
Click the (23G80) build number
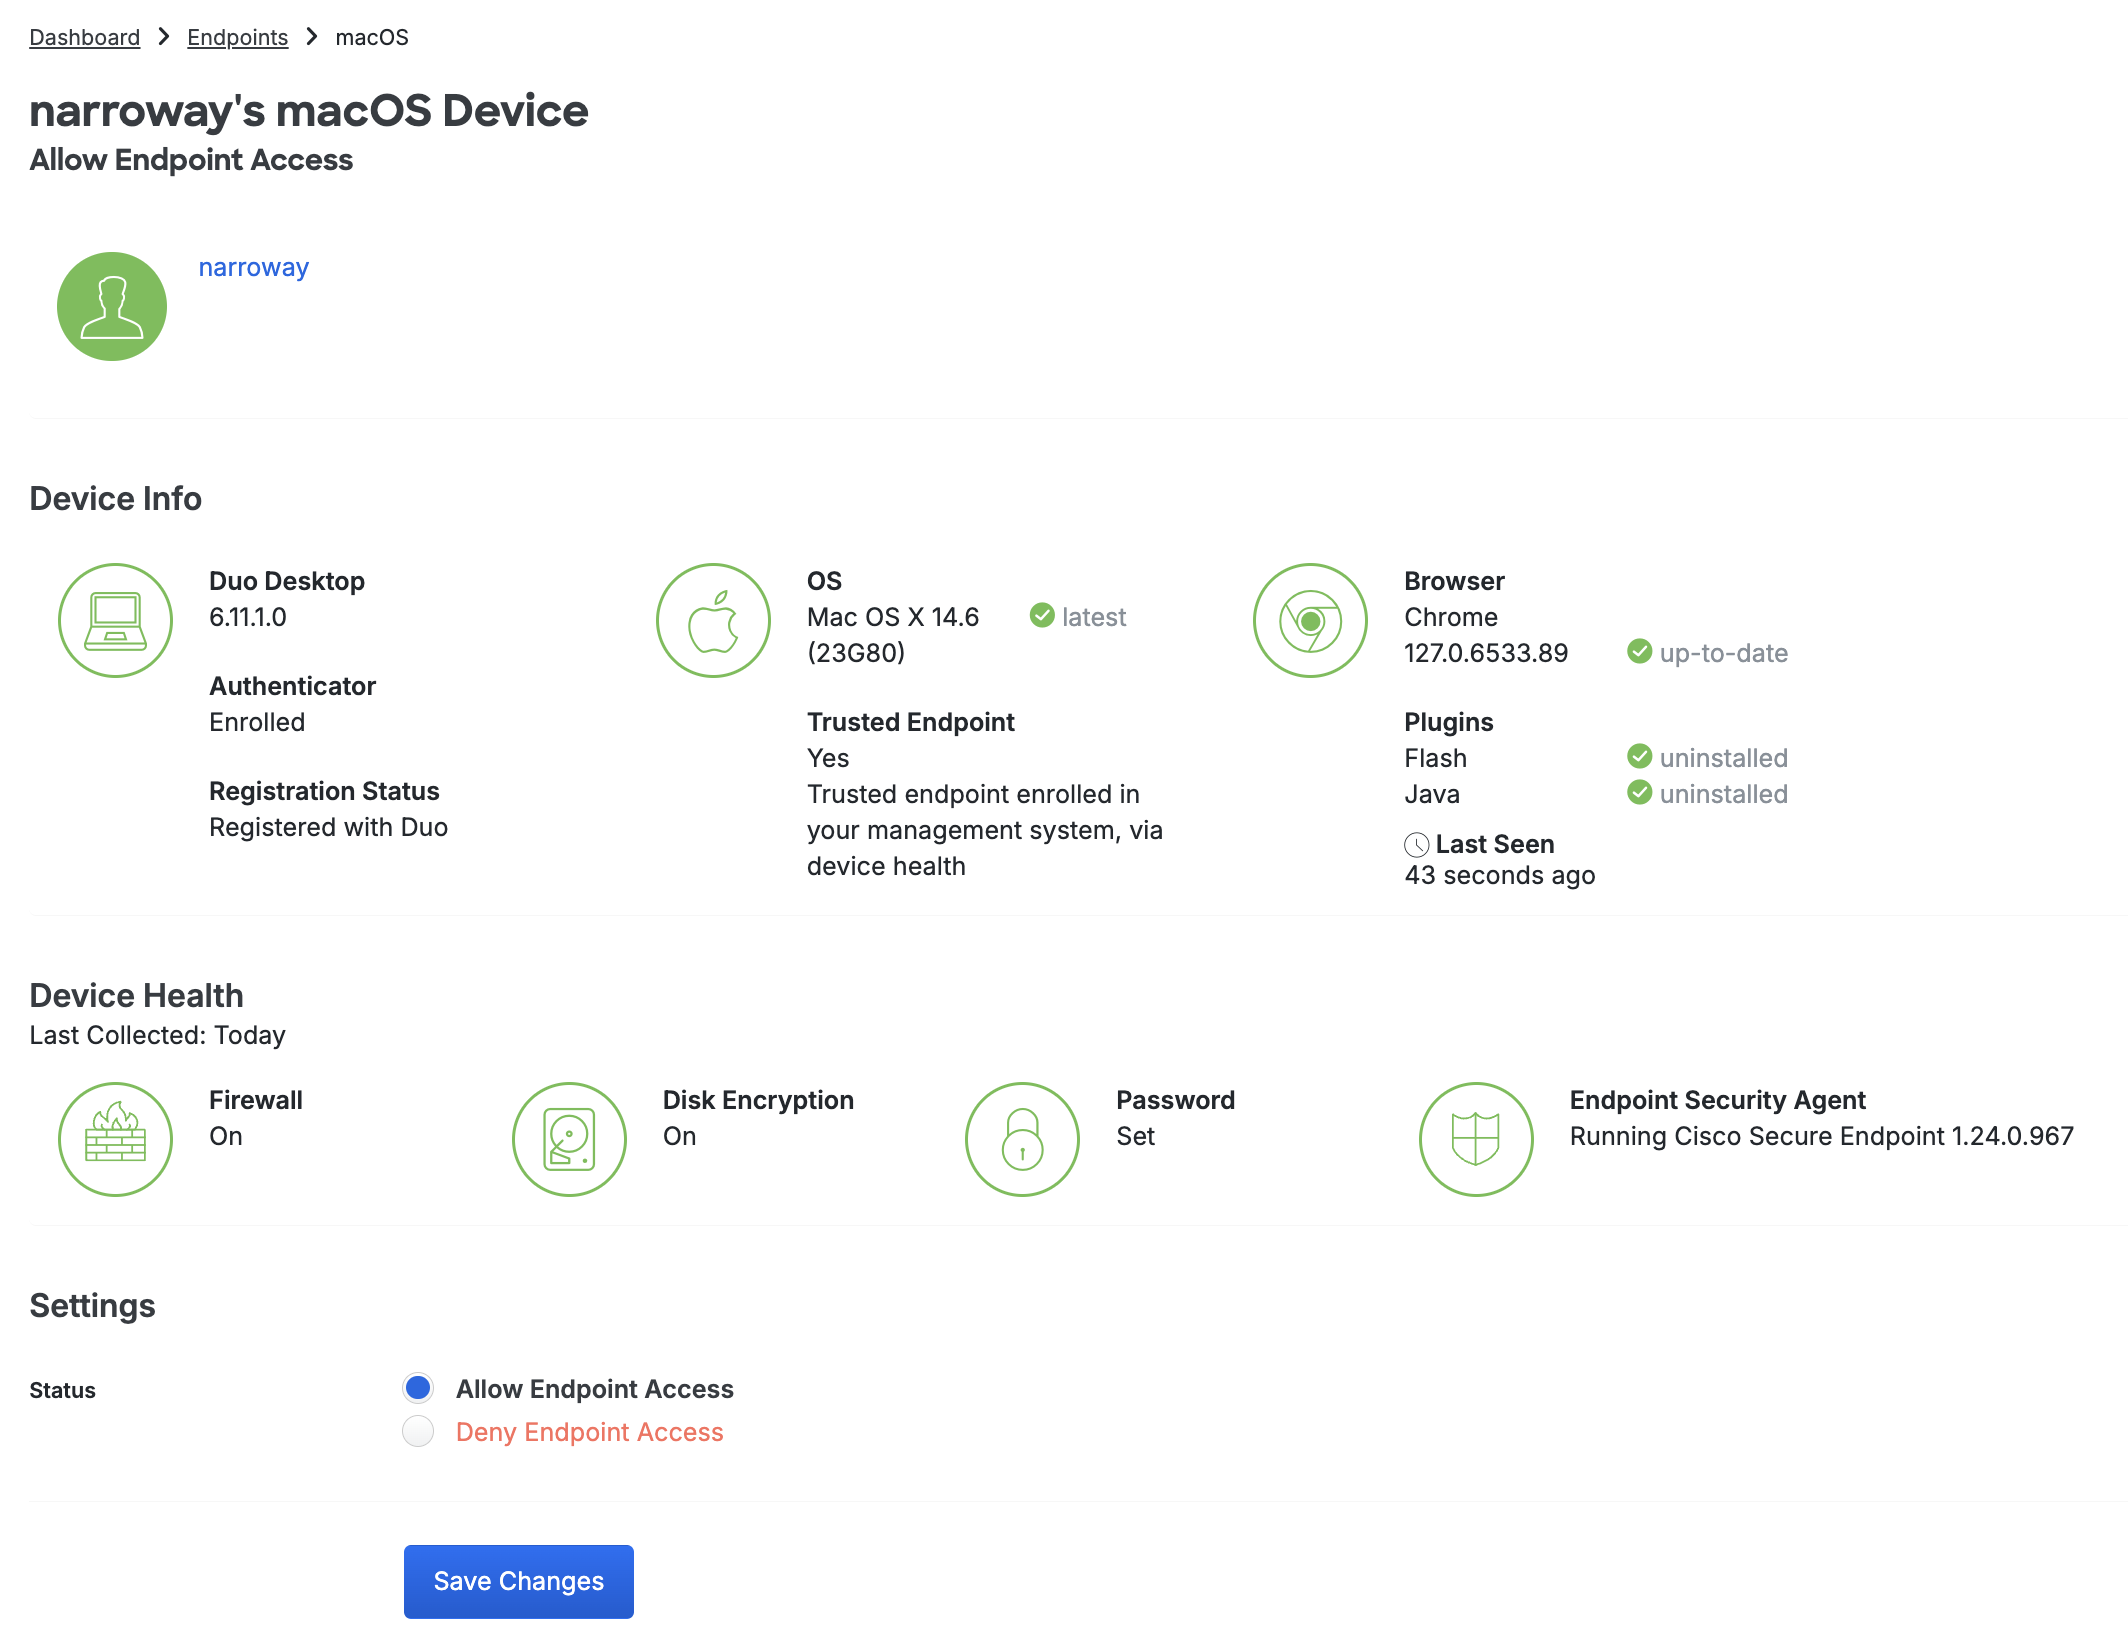pyautogui.click(x=856, y=653)
